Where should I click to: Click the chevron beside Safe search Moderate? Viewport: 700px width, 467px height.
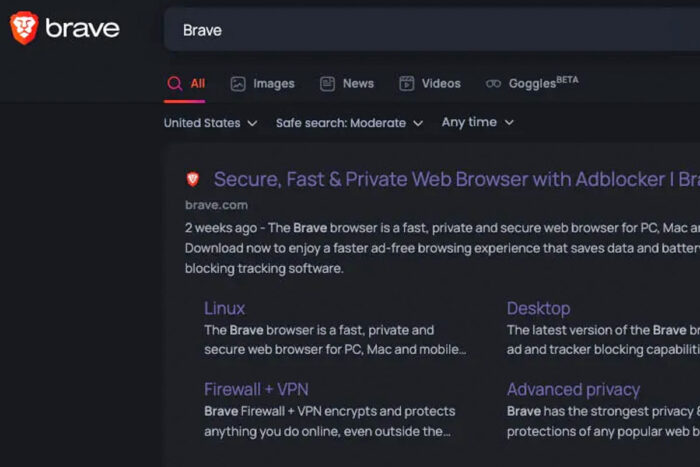pos(418,123)
